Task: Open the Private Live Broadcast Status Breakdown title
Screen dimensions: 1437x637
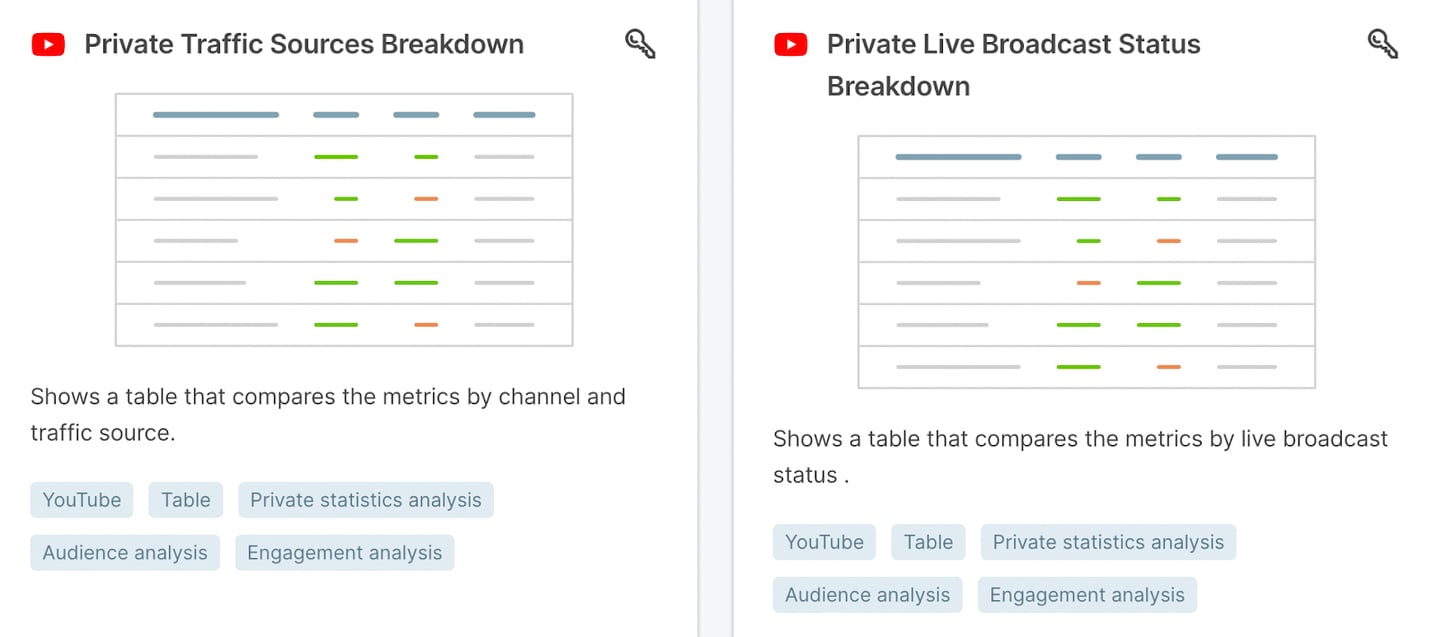Action: pyautogui.click(x=1012, y=65)
